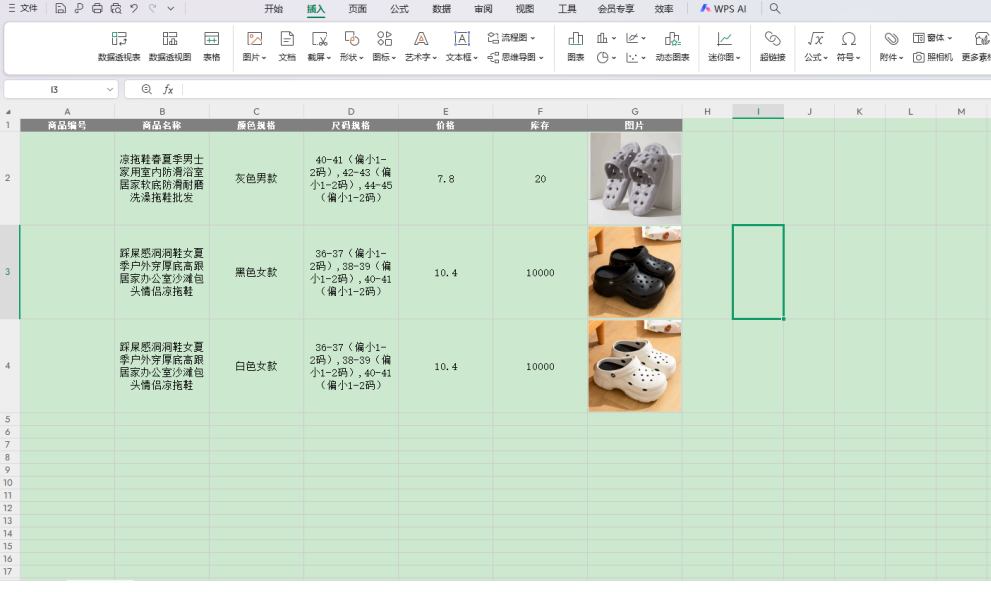
Task: Click the price cell 7.8
Action: point(446,178)
